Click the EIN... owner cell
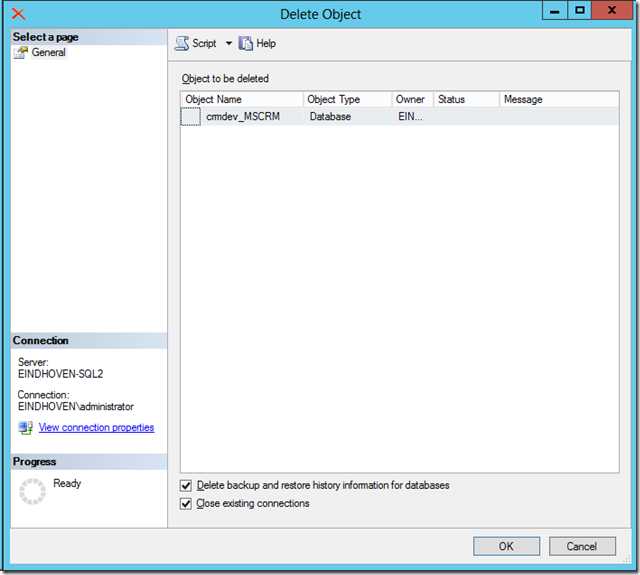 [410, 117]
